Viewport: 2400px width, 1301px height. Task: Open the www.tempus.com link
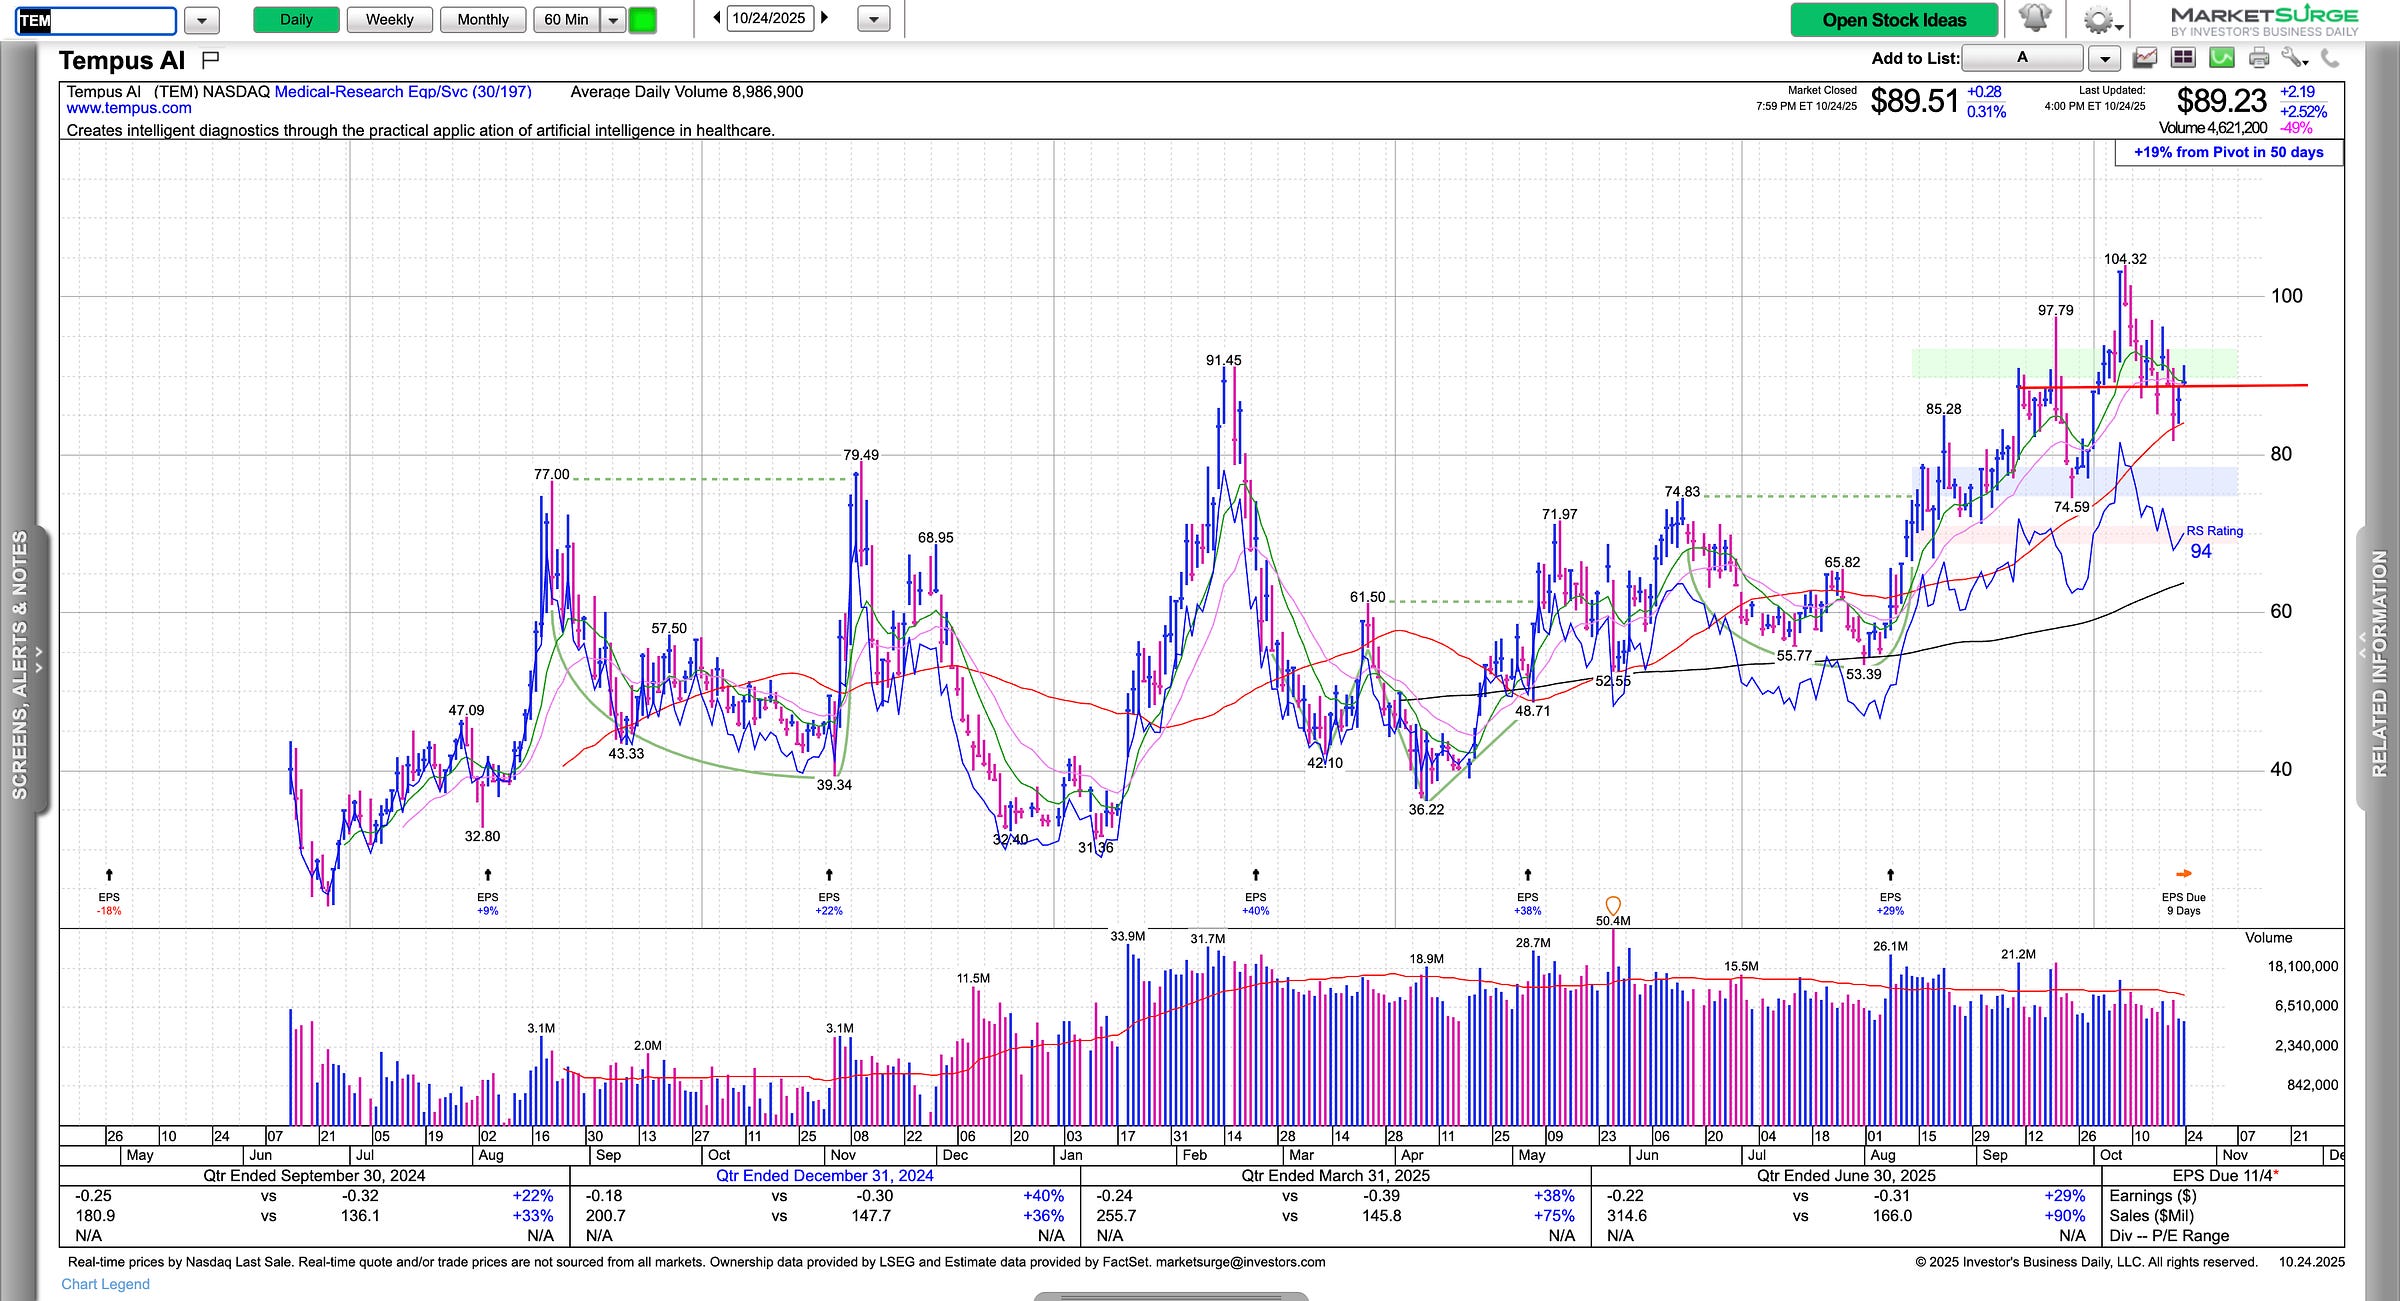point(129,109)
